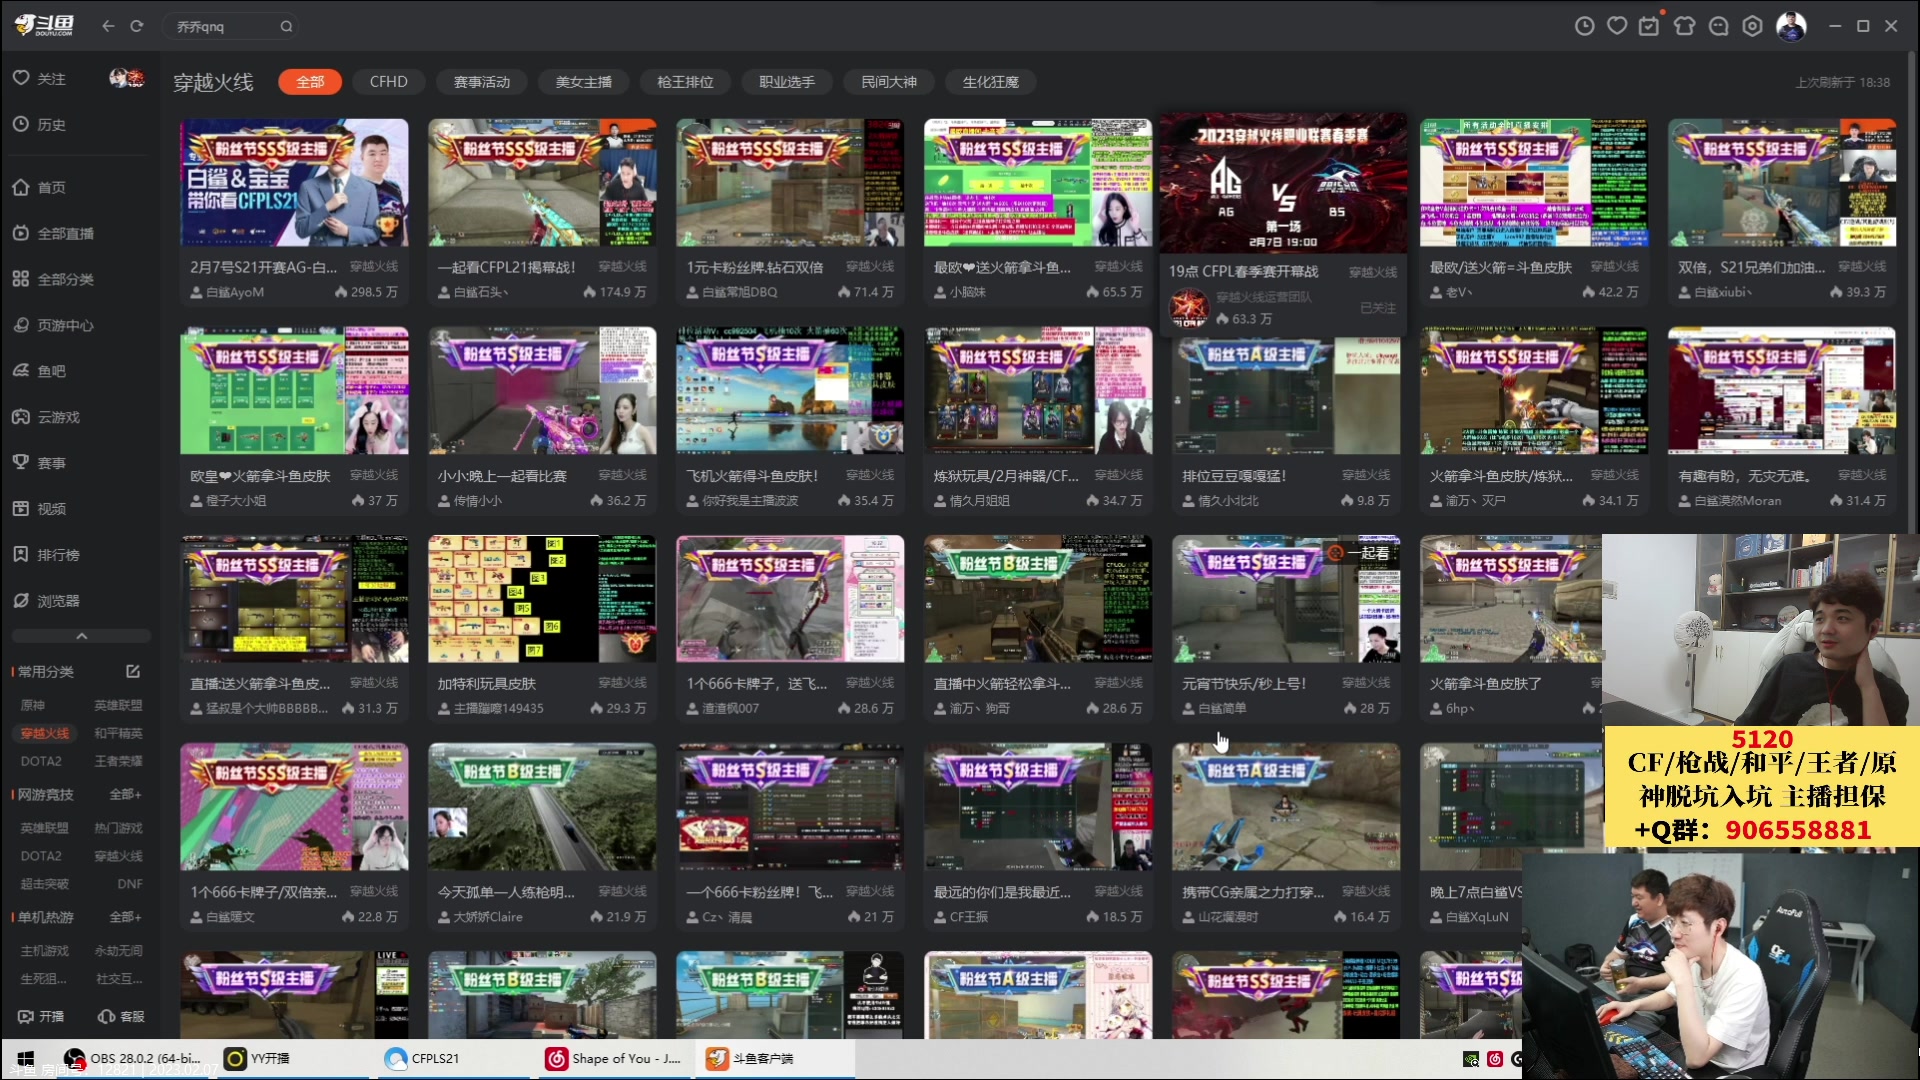The image size is (1920, 1080).
Task: Select DNF in the 网游竞技 list
Action: point(130,885)
